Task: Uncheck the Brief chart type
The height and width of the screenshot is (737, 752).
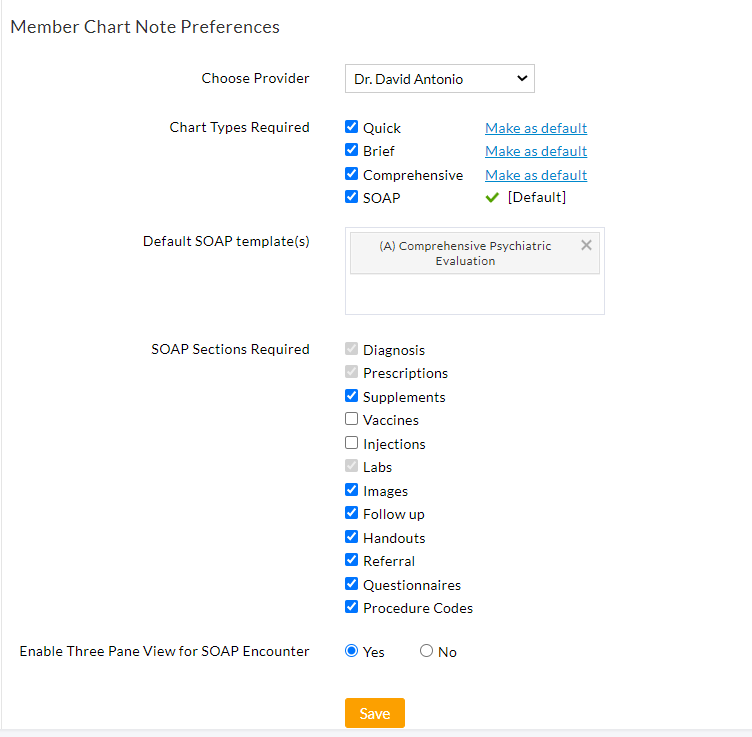Action: point(352,151)
